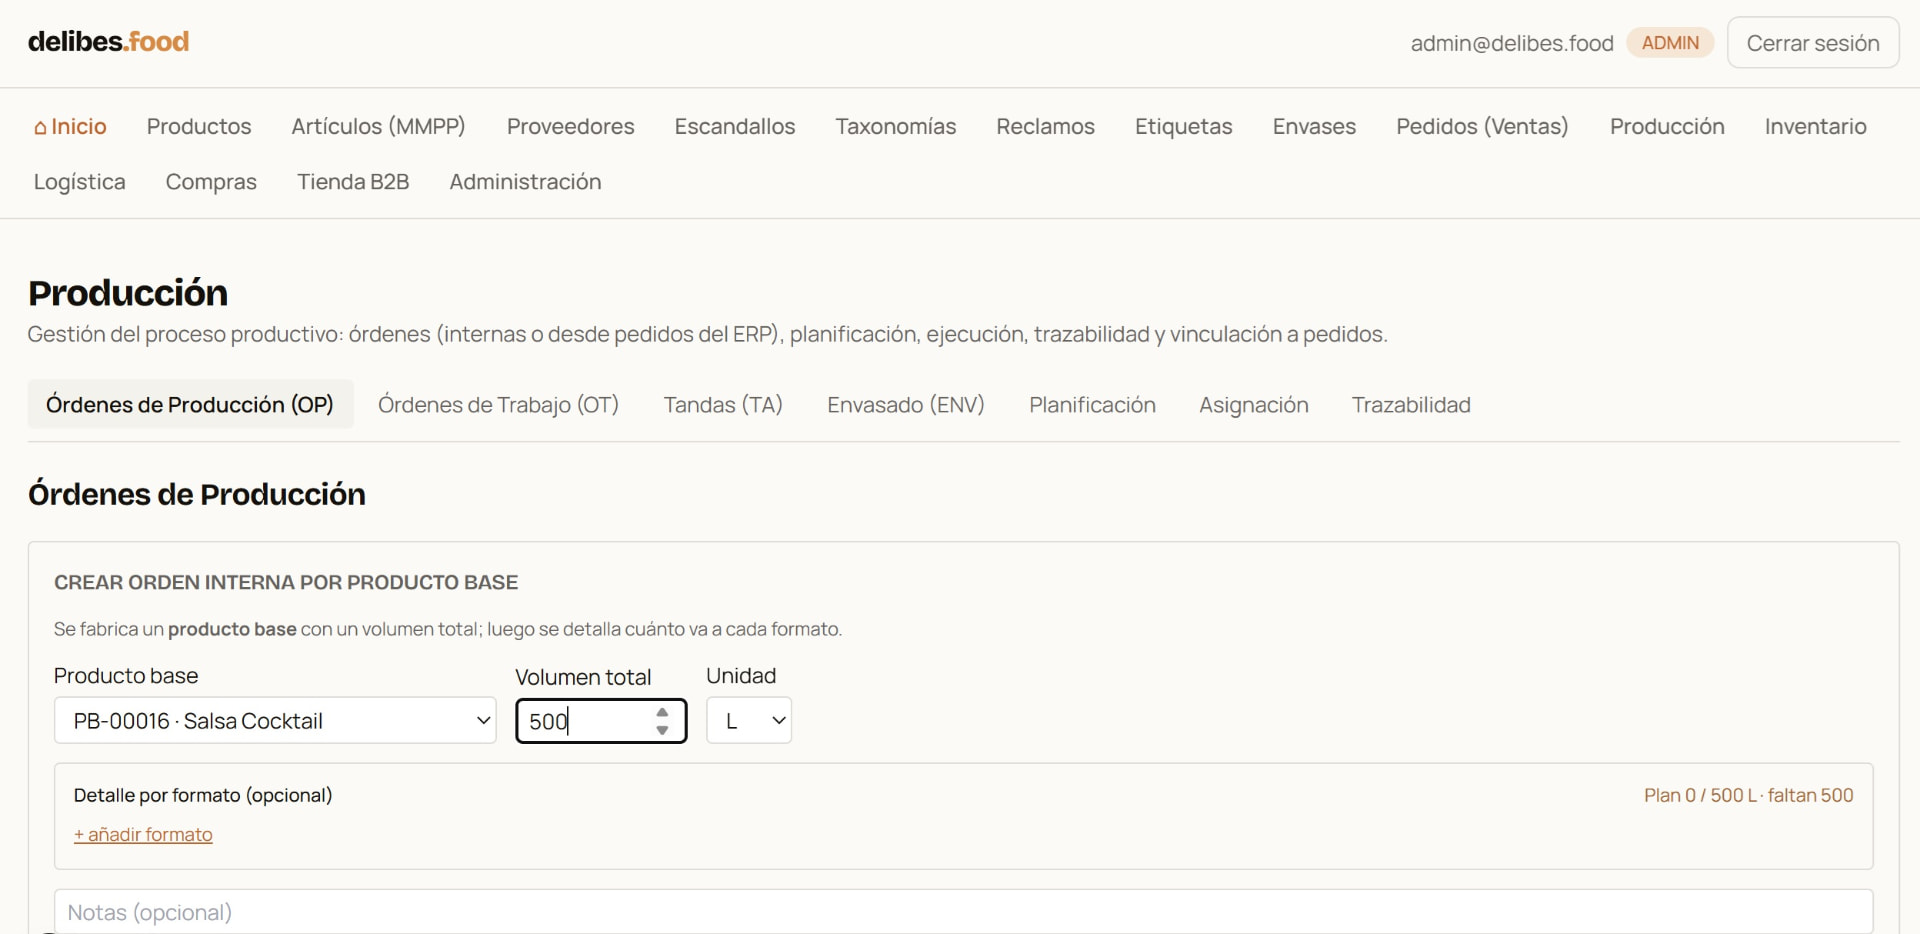Expand the Producto base dropdown
Screen dimensions: 1920x934
tap(275, 720)
